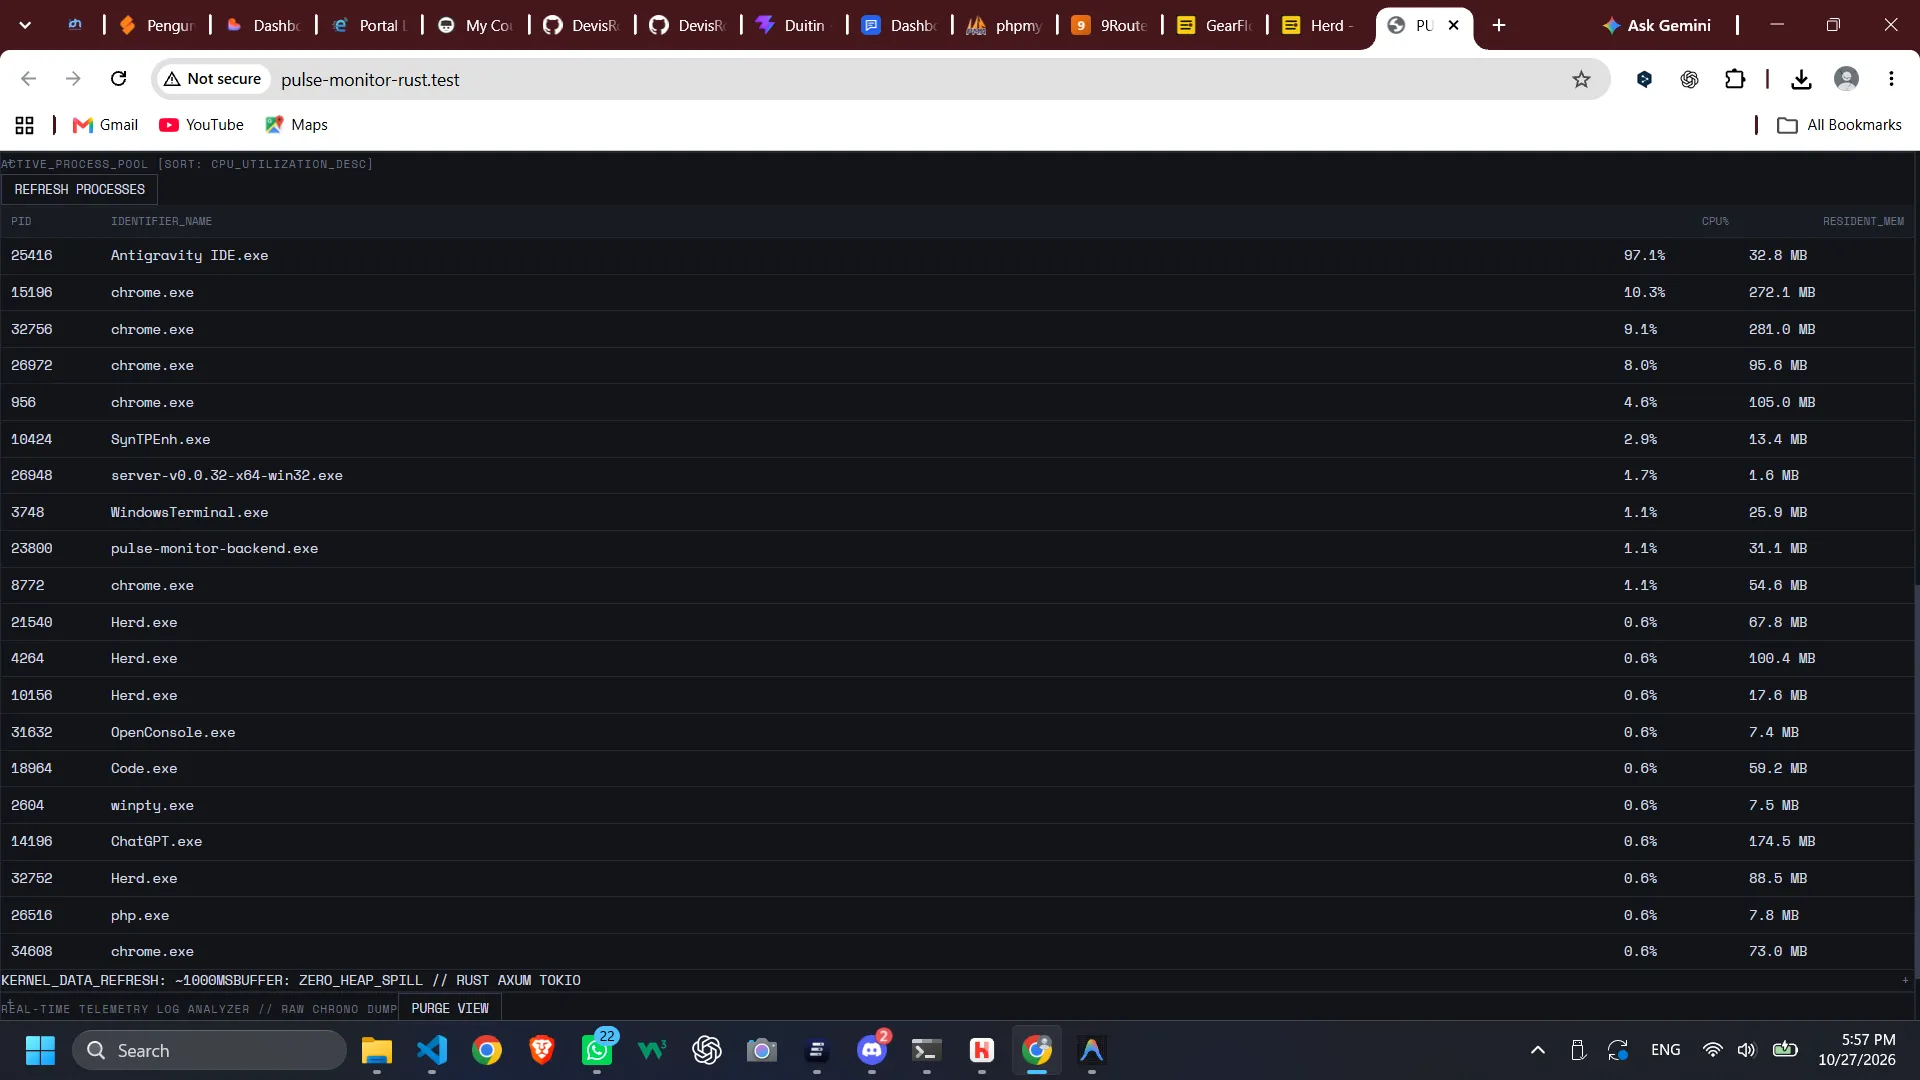The image size is (1920, 1080).
Task: Open Visual Studio Code from the taskbar
Action: 432,1050
